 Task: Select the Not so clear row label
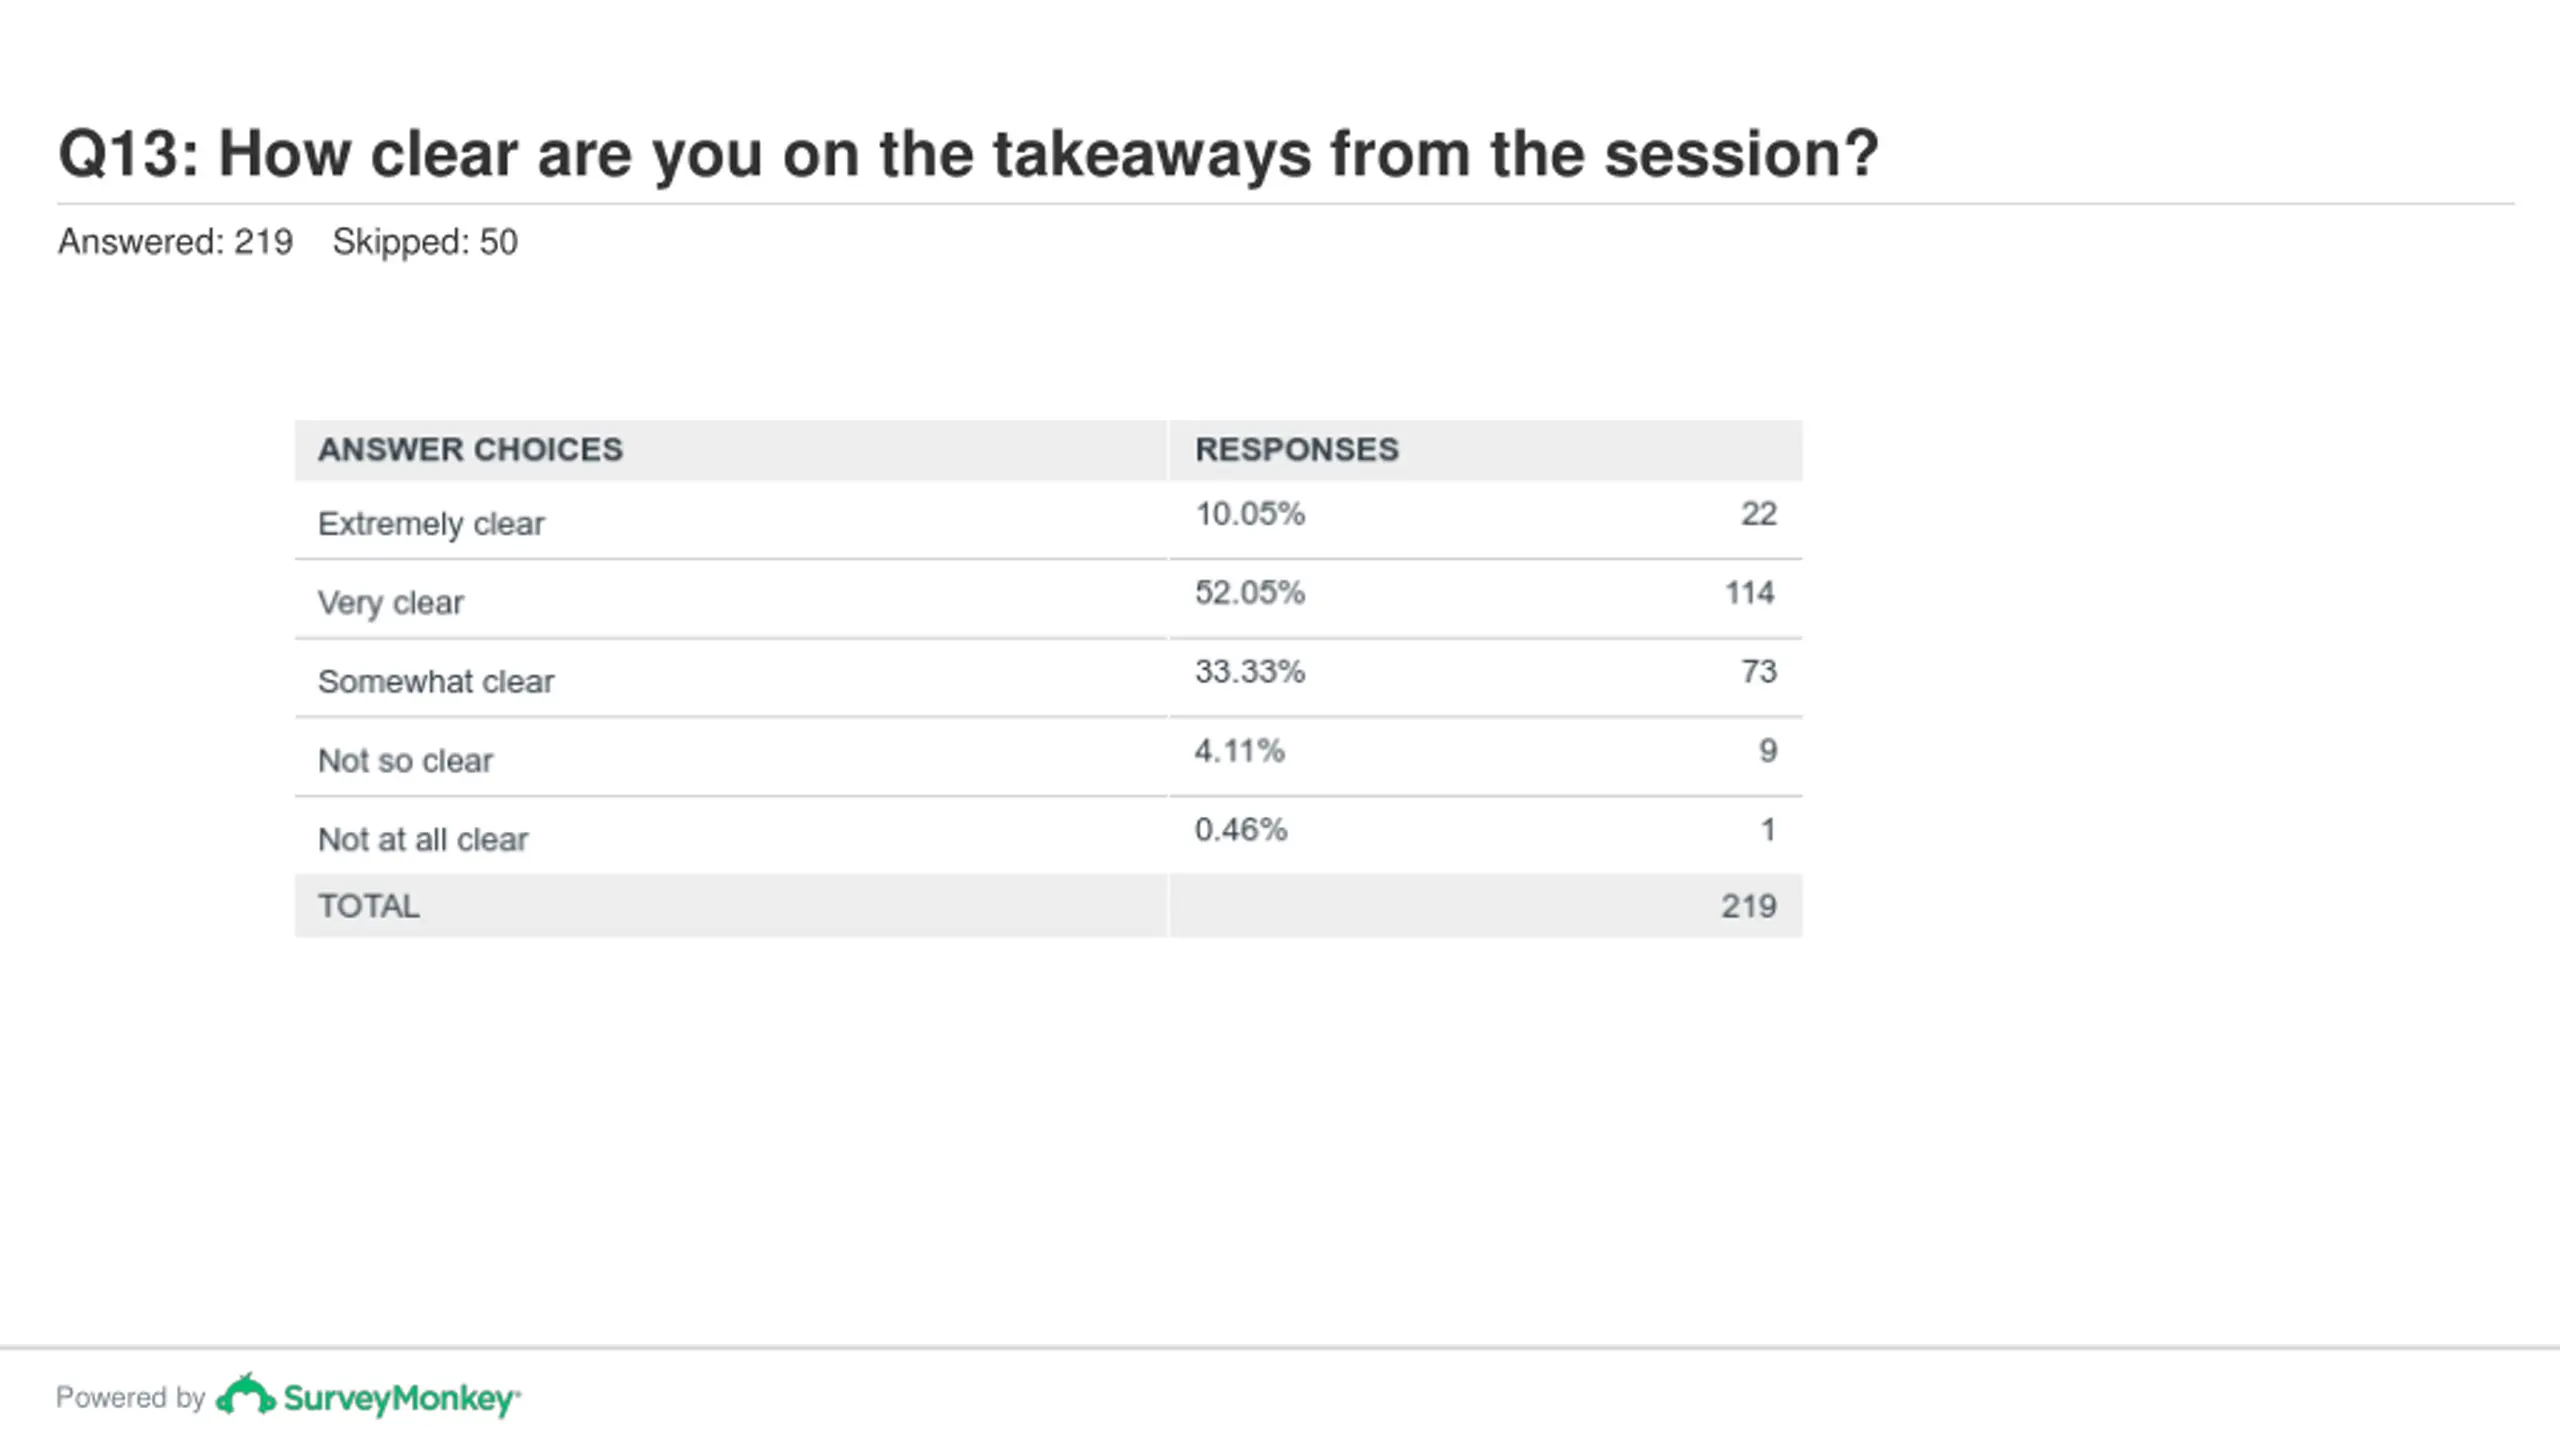(405, 761)
